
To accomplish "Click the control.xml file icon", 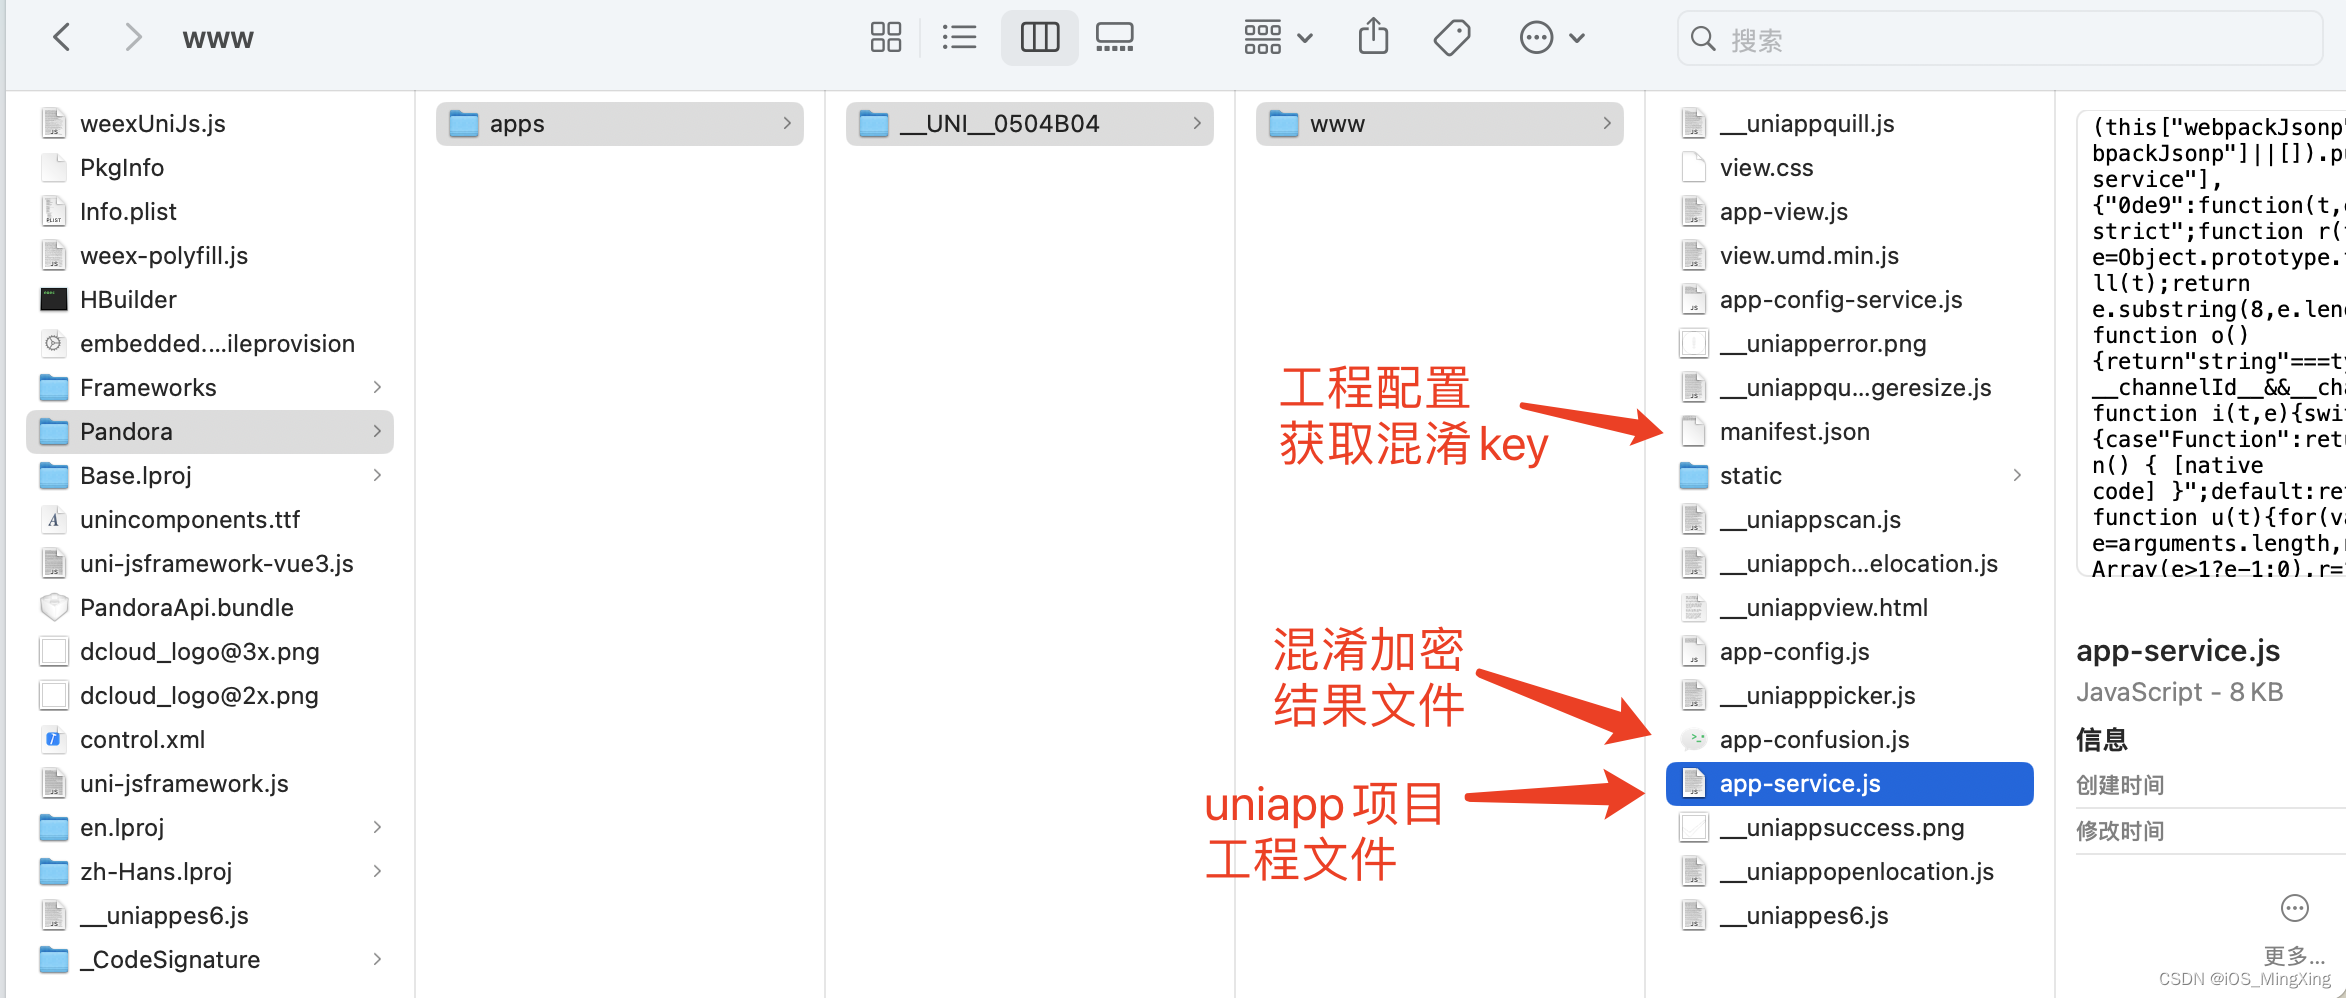I will [x=54, y=740].
